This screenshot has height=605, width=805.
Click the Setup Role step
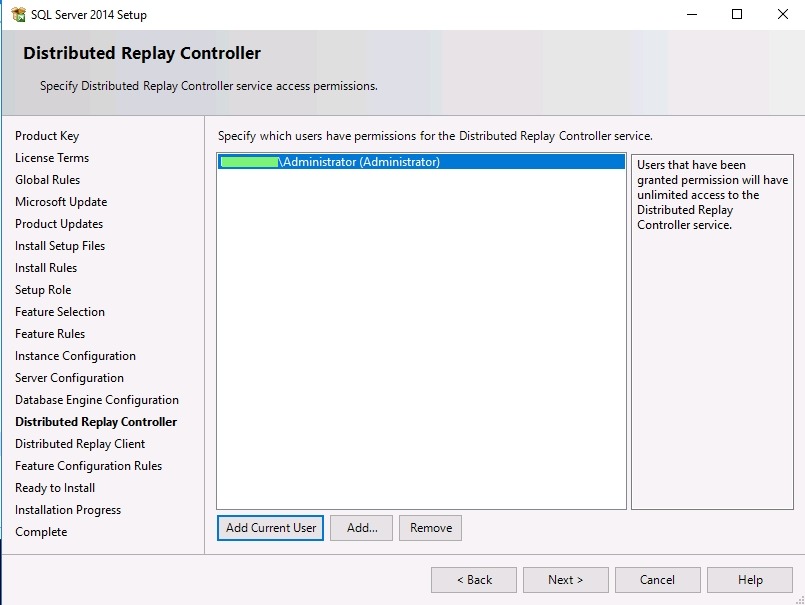click(x=43, y=290)
